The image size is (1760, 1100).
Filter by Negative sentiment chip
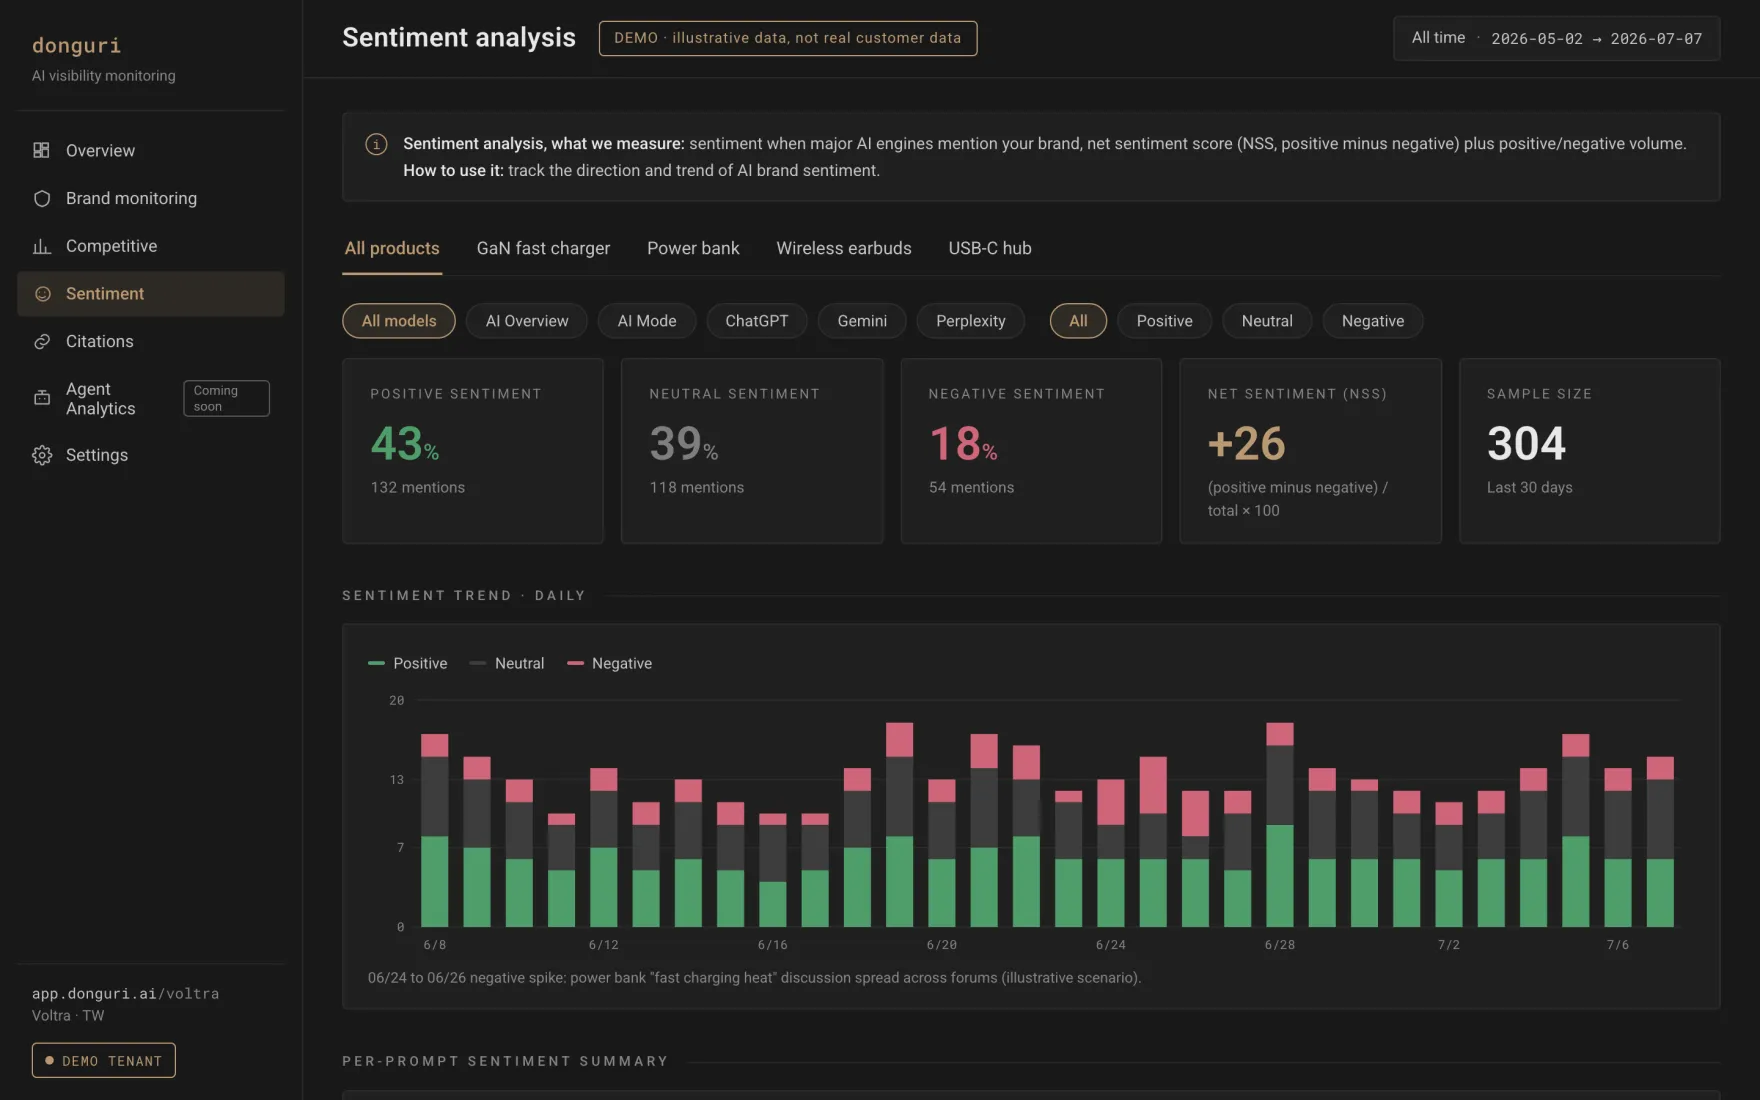[x=1373, y=321]
